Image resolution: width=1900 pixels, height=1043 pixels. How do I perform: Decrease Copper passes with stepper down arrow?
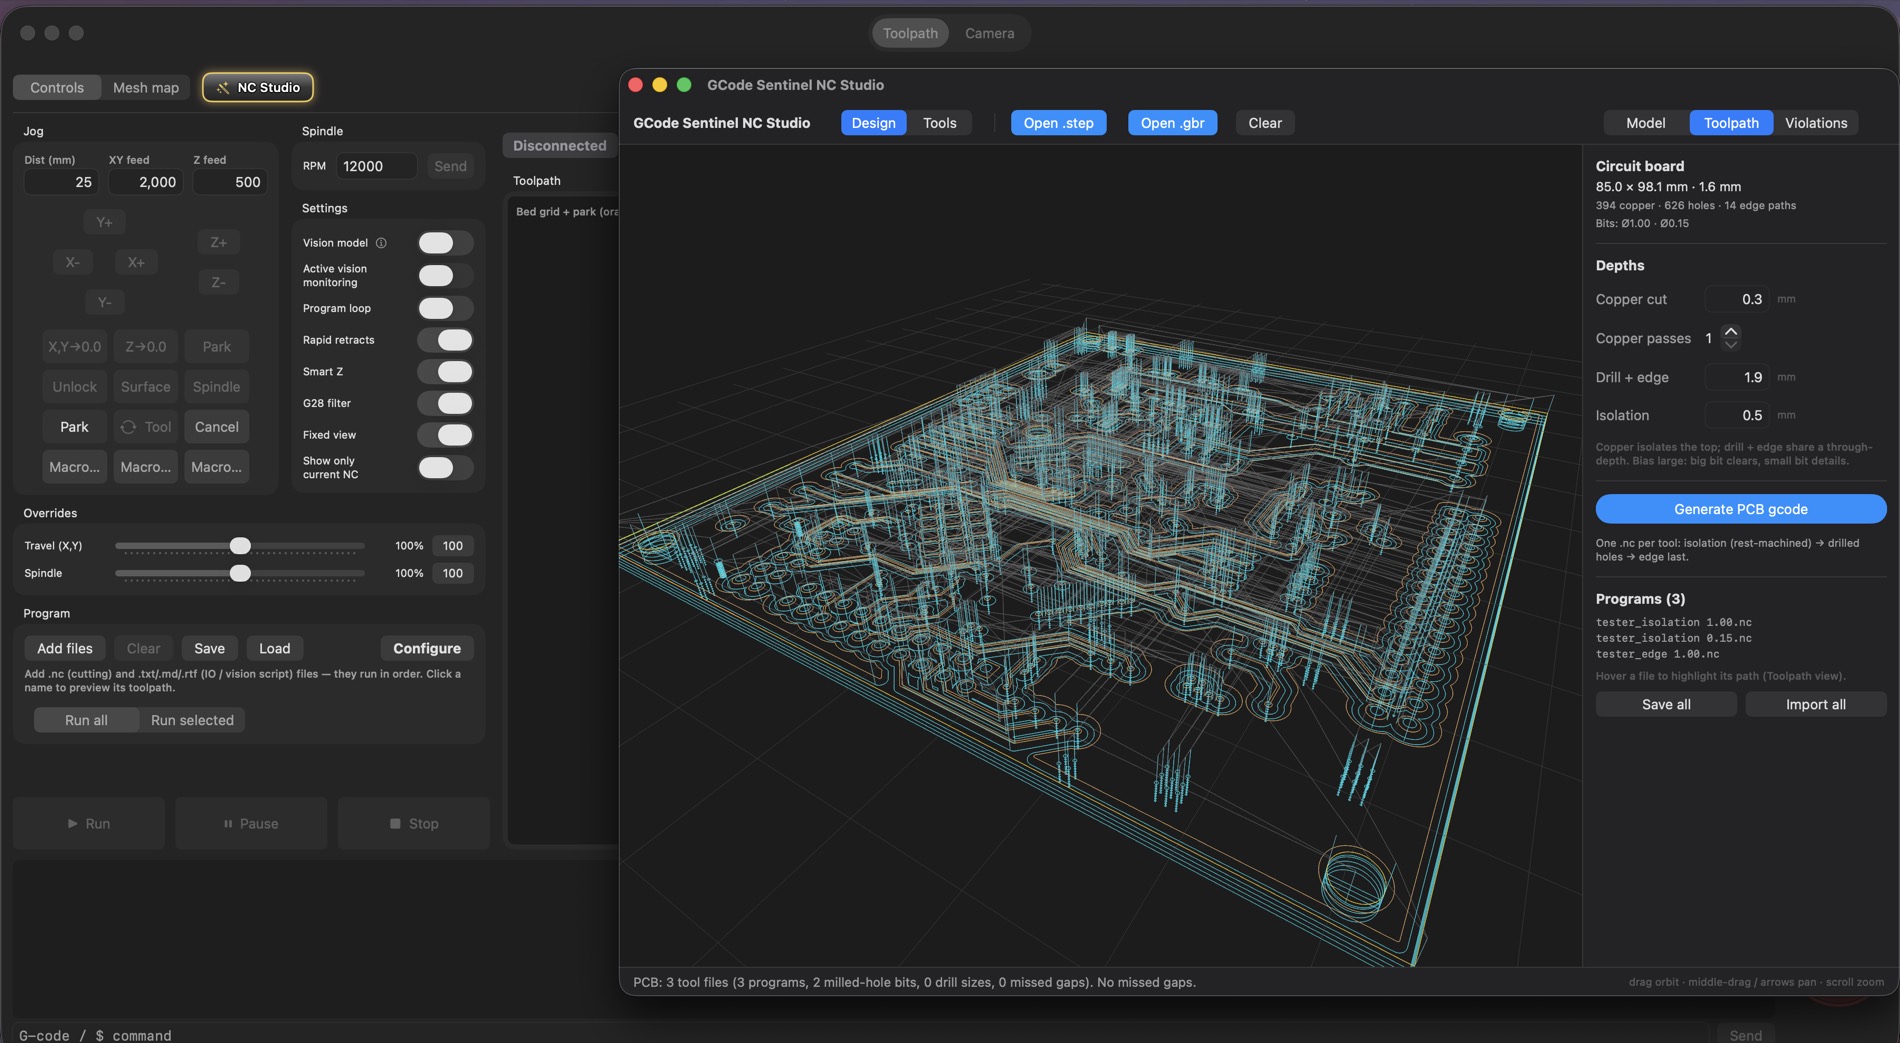[1731, 345]
